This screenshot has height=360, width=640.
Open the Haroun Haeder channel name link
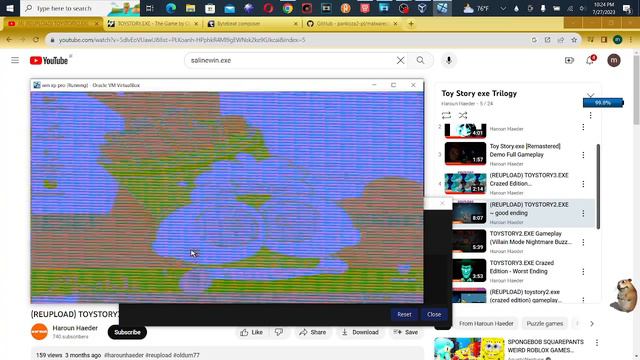[x=75, y=328]
